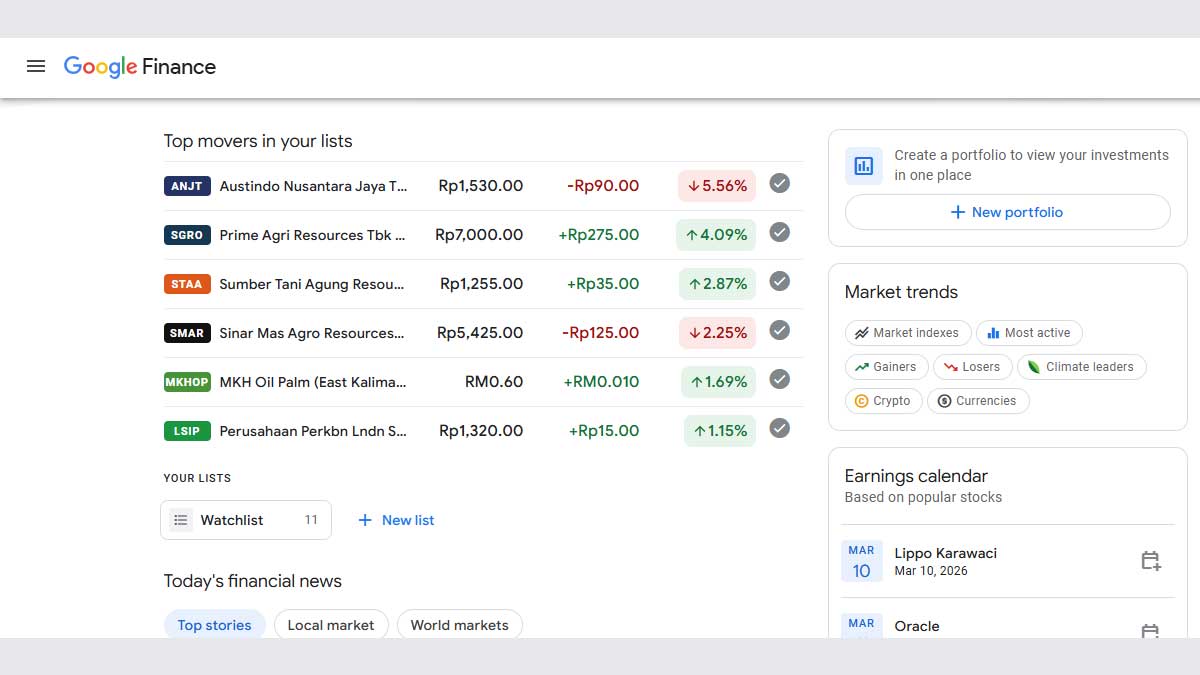Click the Google Finance logo
Image resolution: width=1200 pixels, height=675 pixels.
click(140, 67)
